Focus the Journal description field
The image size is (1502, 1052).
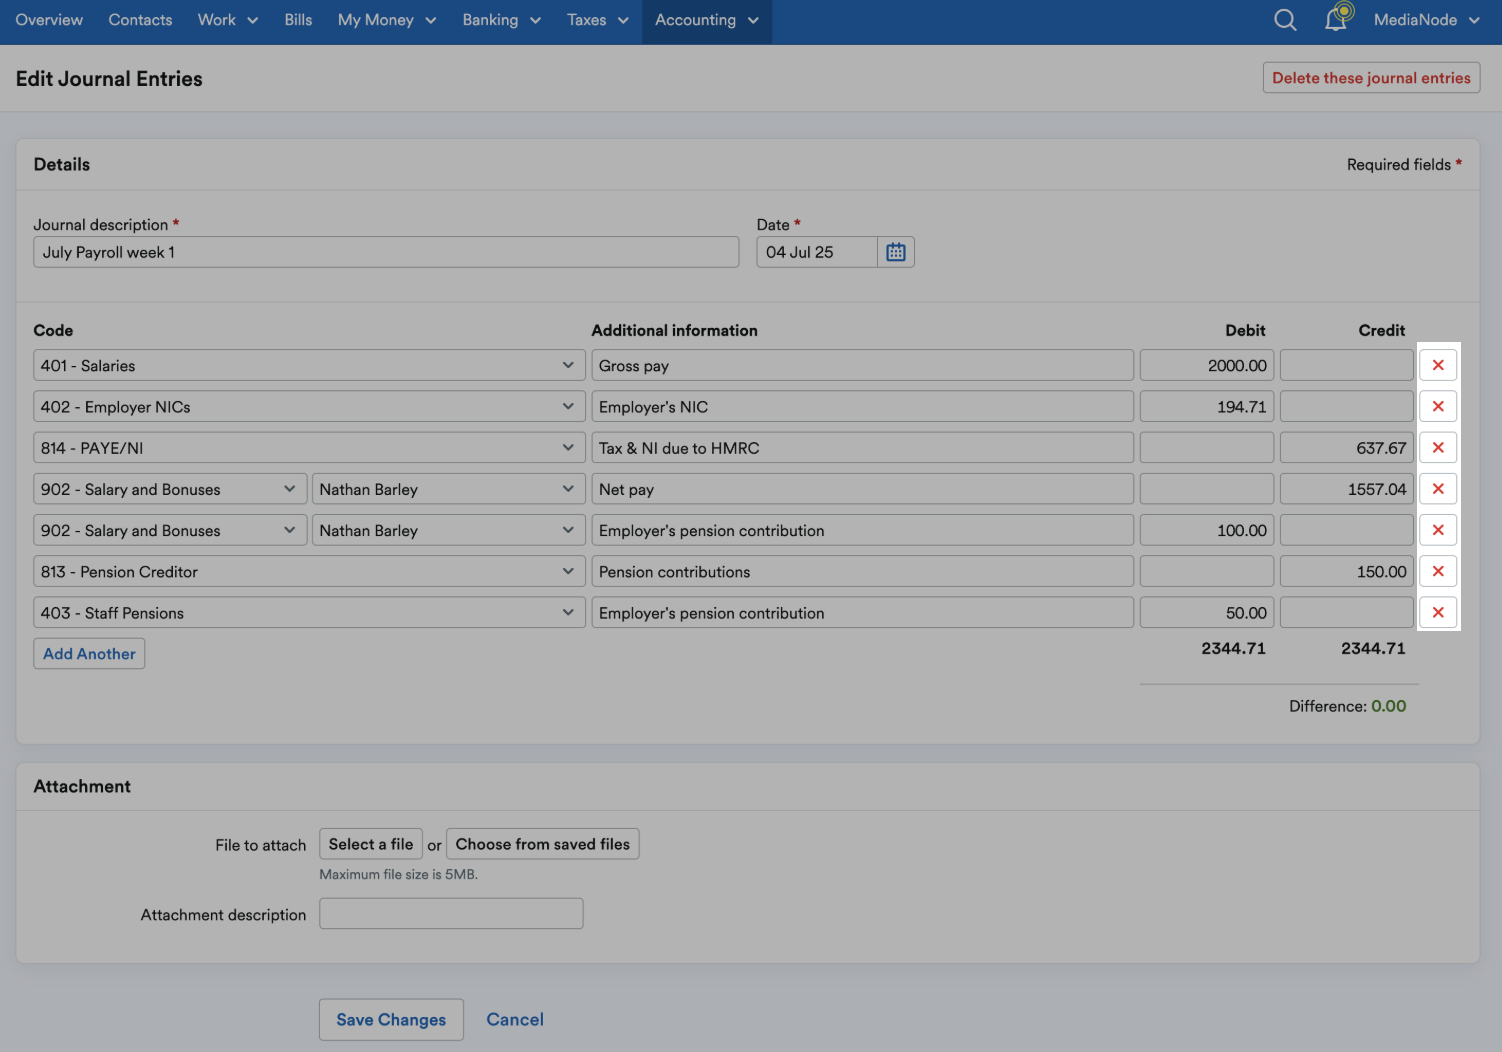pos(386,252)
